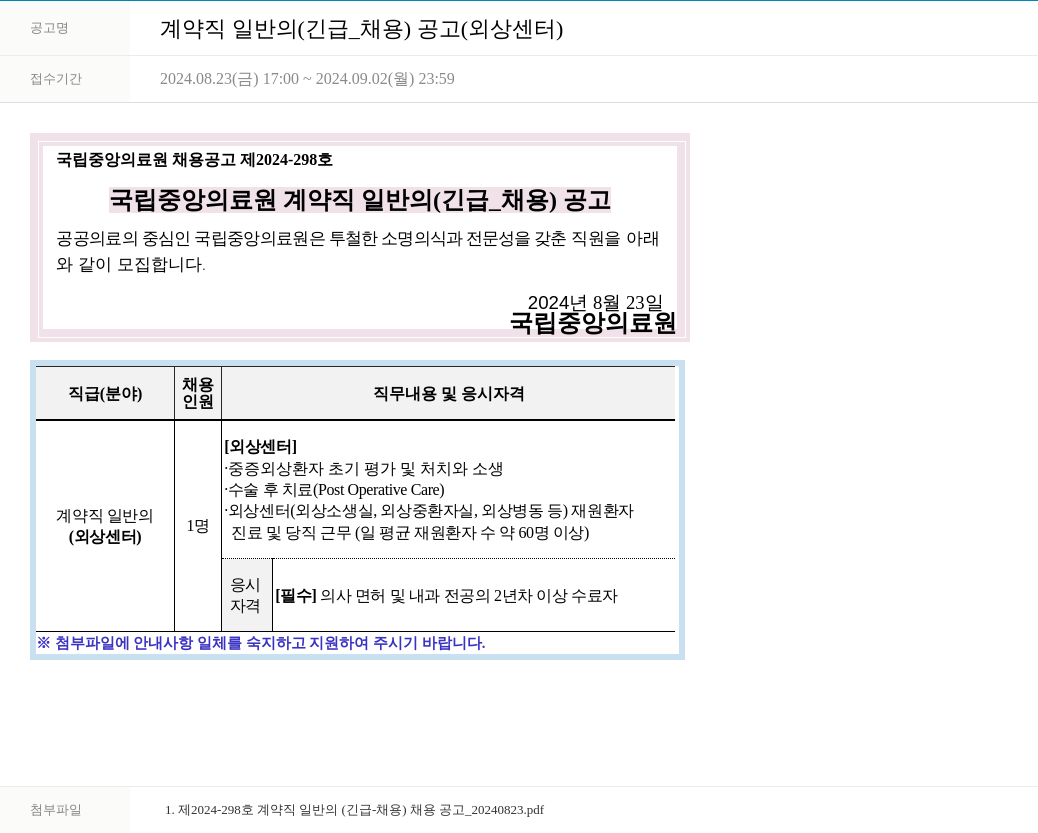
Task: Click the table header 직무내용 및 응시자격
Action: 449,393
